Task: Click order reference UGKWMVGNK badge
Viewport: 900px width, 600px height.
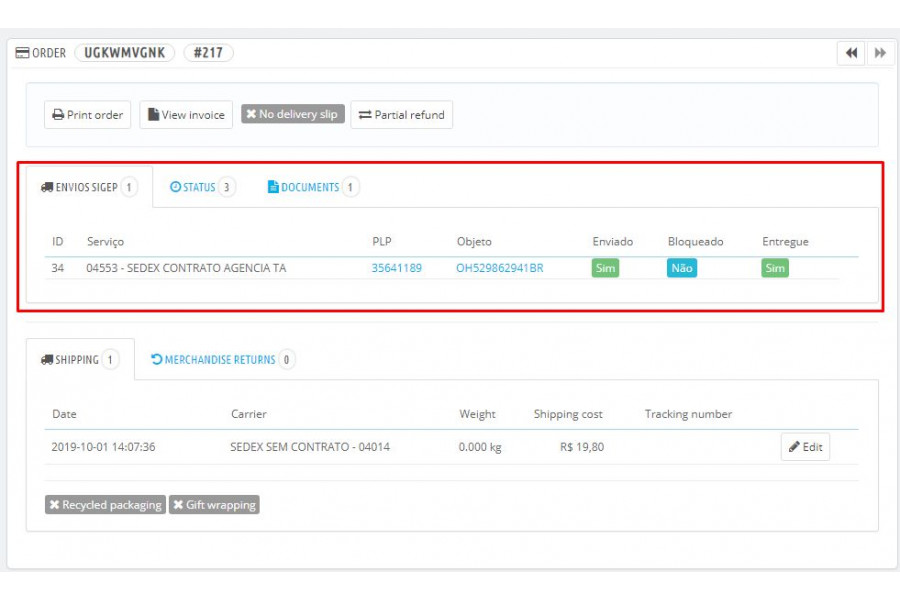Action: 125,53
